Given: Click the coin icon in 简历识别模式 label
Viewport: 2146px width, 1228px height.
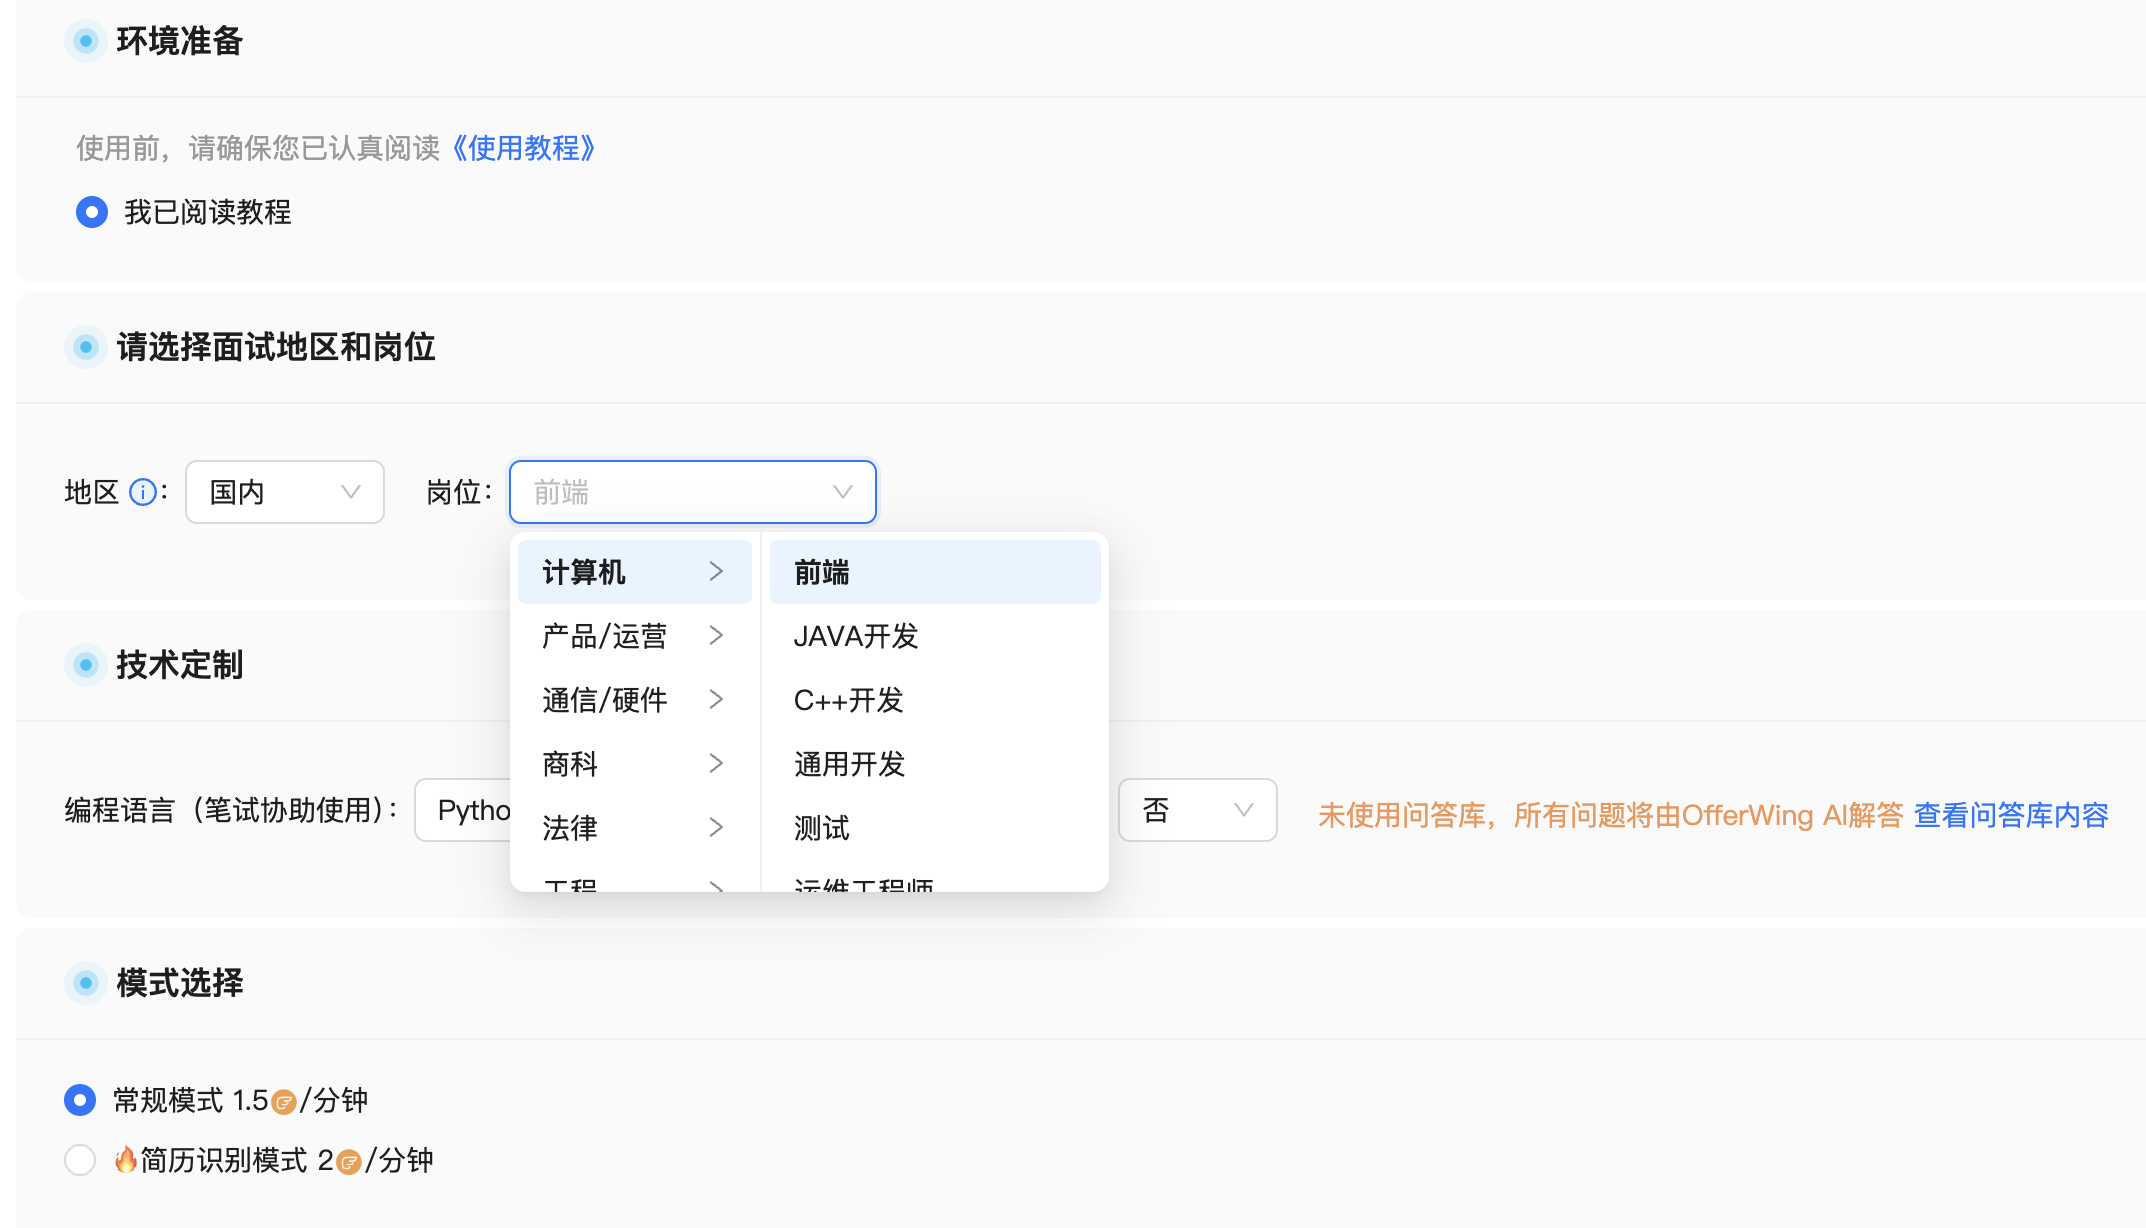Looking at the screenshot, I should point(349,1162).
